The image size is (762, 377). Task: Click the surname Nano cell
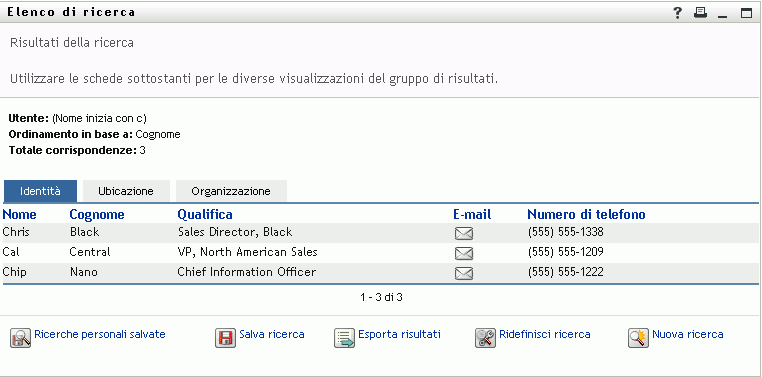tap(84, 272)
